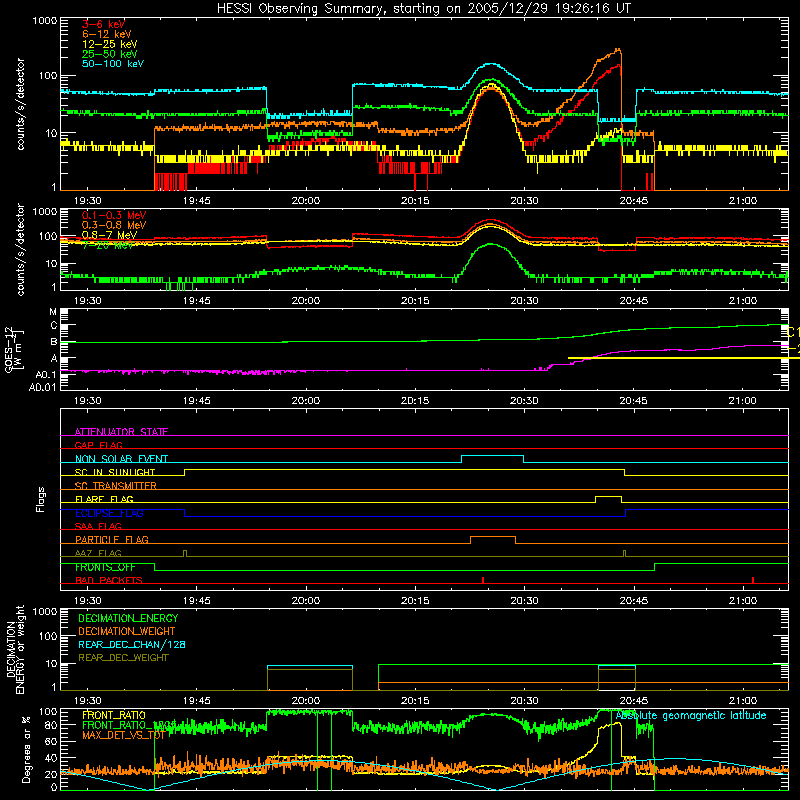Click the DECIMATION_ENERGY legend entry
Image resolution: width=800 pixels, height=800 pixels.
pyautogui.click(x=128, y=618)
